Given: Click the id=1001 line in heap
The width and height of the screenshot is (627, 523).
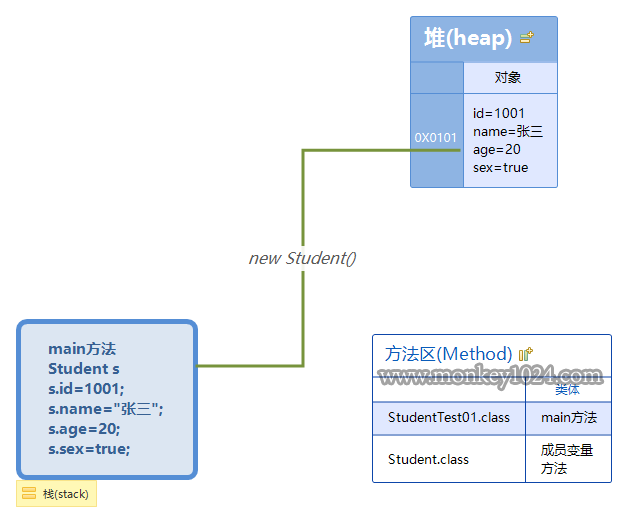Looking at the screenshot, I should (x=499, y=113).
